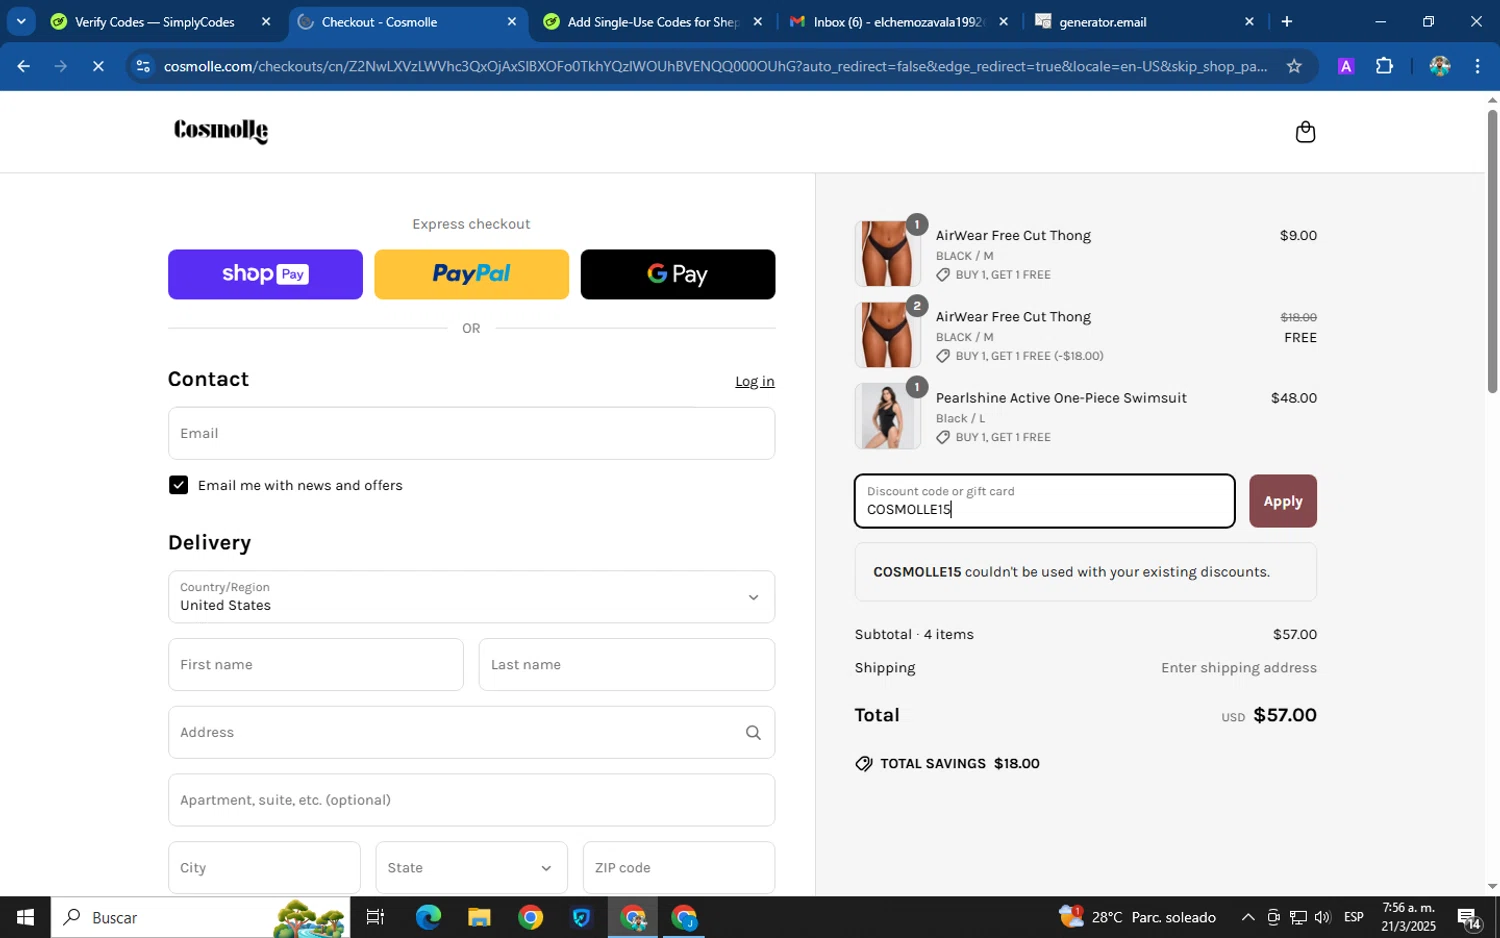Open the volume control in tray

pyautogui.click(x=1323, y=917)
